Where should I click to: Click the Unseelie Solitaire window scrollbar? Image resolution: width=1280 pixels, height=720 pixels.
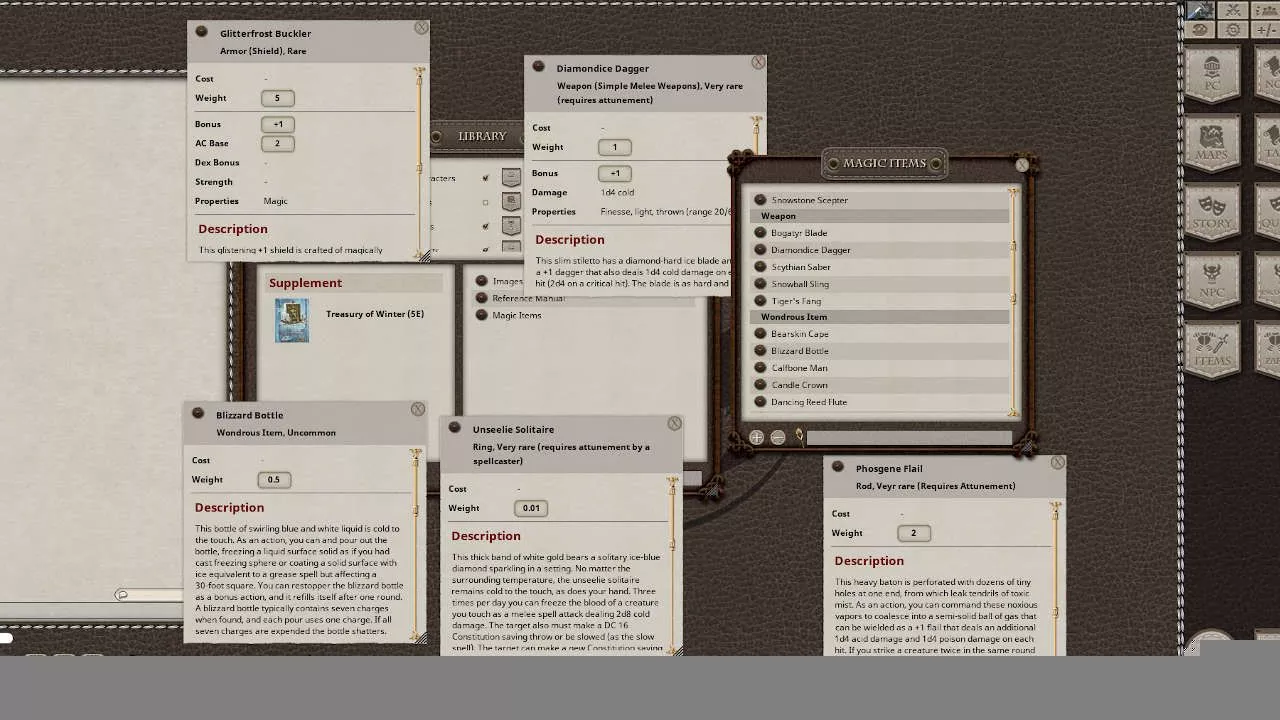point(673,565)
